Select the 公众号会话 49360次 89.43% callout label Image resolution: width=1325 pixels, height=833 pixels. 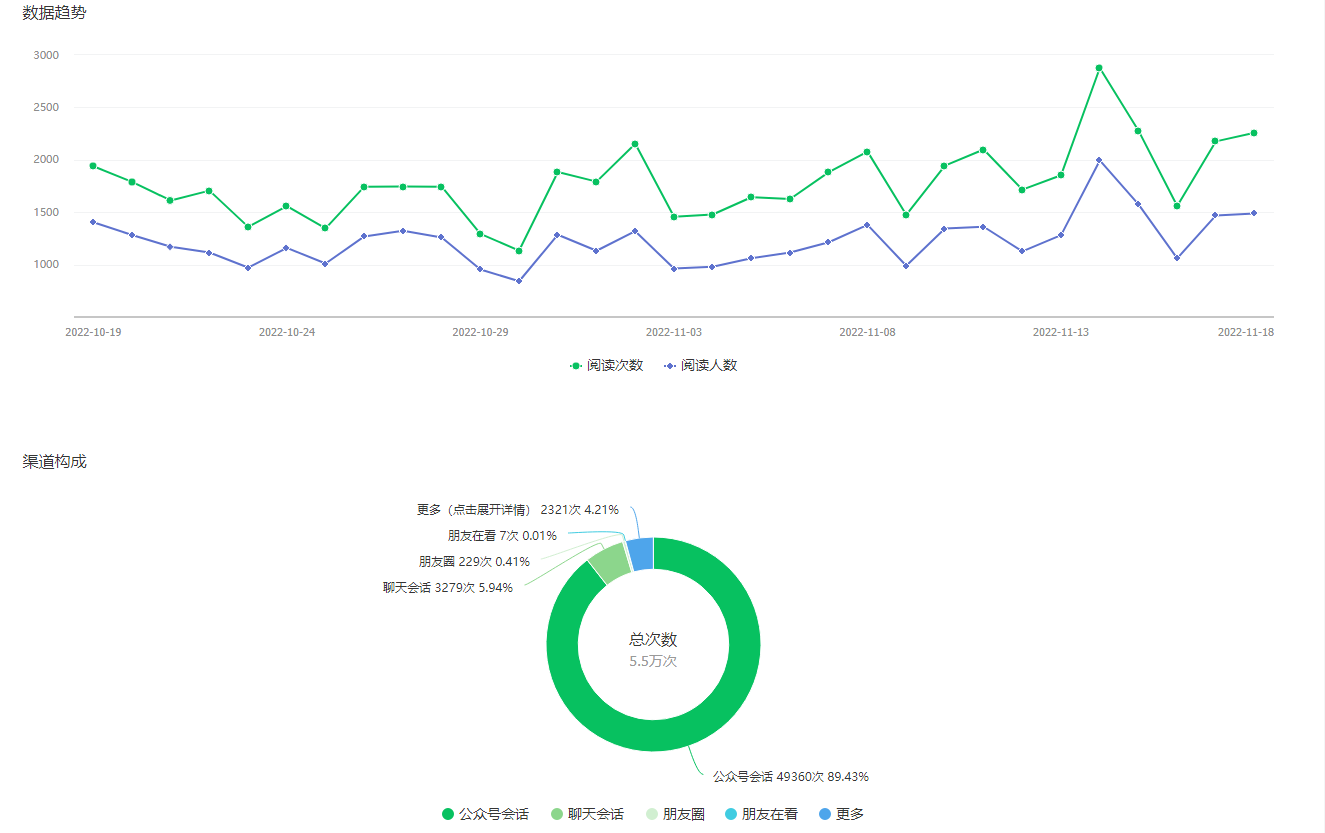(x=790, y=776)
